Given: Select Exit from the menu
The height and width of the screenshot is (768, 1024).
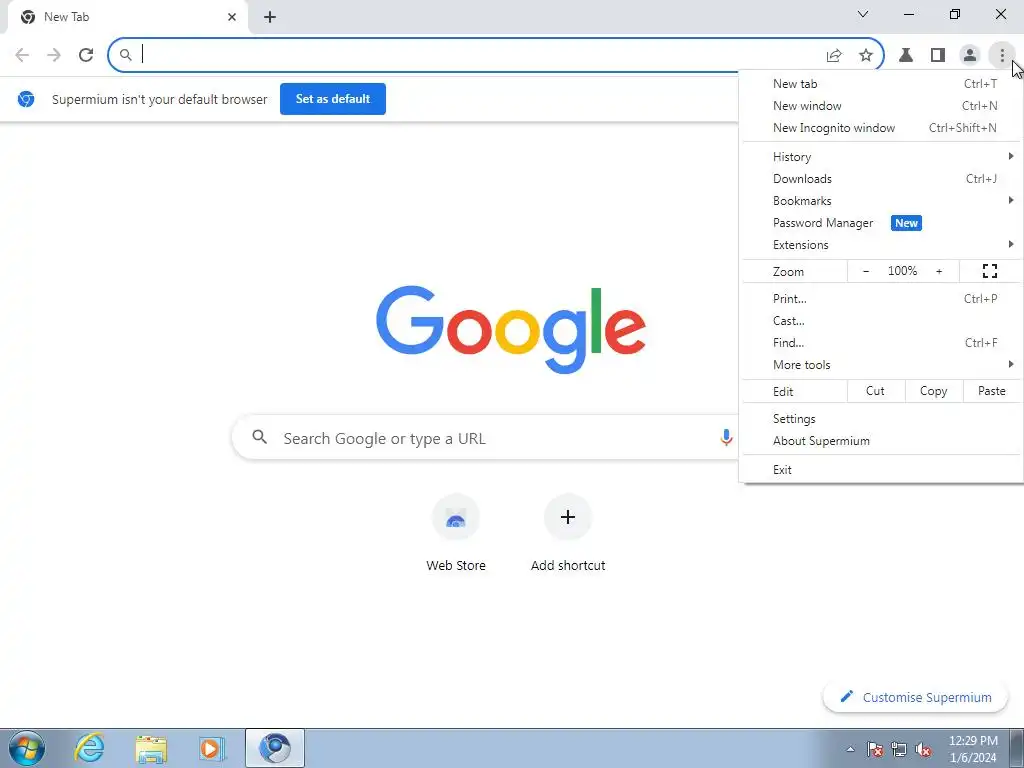Looking at the screenshot, I should click(x=882, y=470).
